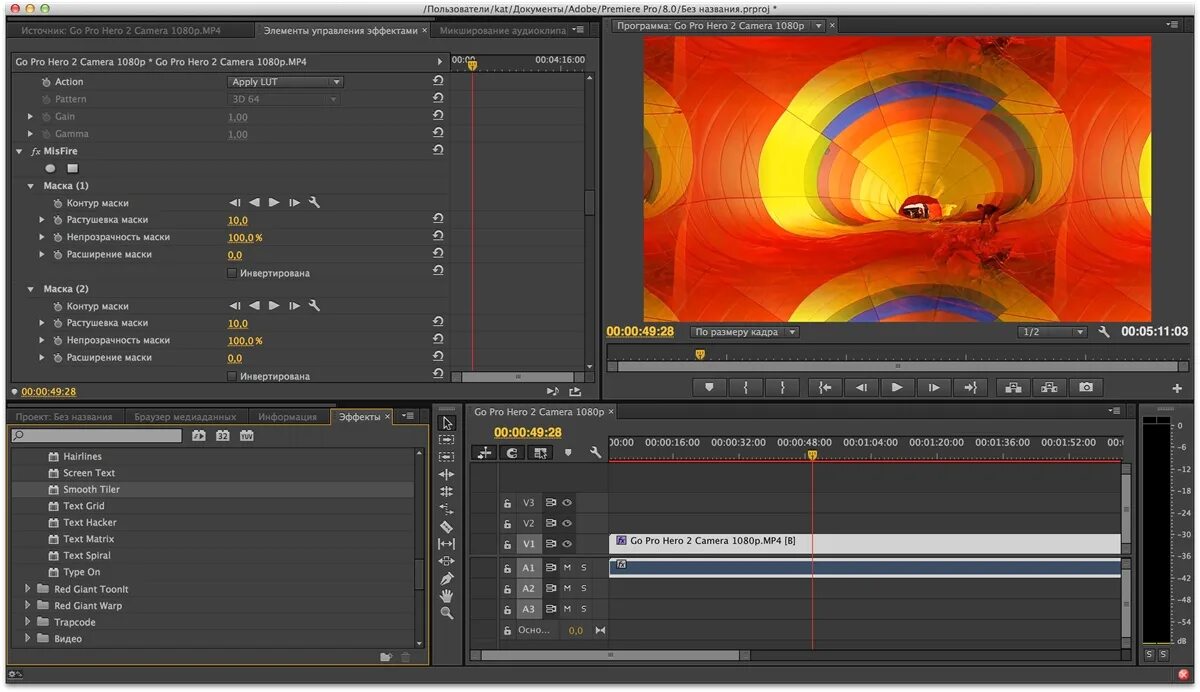Image resolution: width=1200 pixels, height=692 pixels.
Task: Select the Smooth Tiler effect
Action: pos(91,490)
